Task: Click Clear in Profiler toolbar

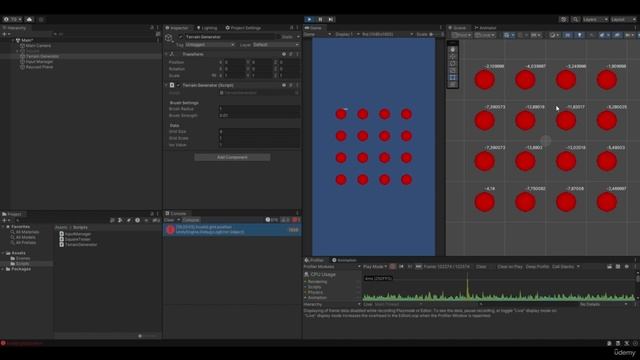Action: [481, 267]
